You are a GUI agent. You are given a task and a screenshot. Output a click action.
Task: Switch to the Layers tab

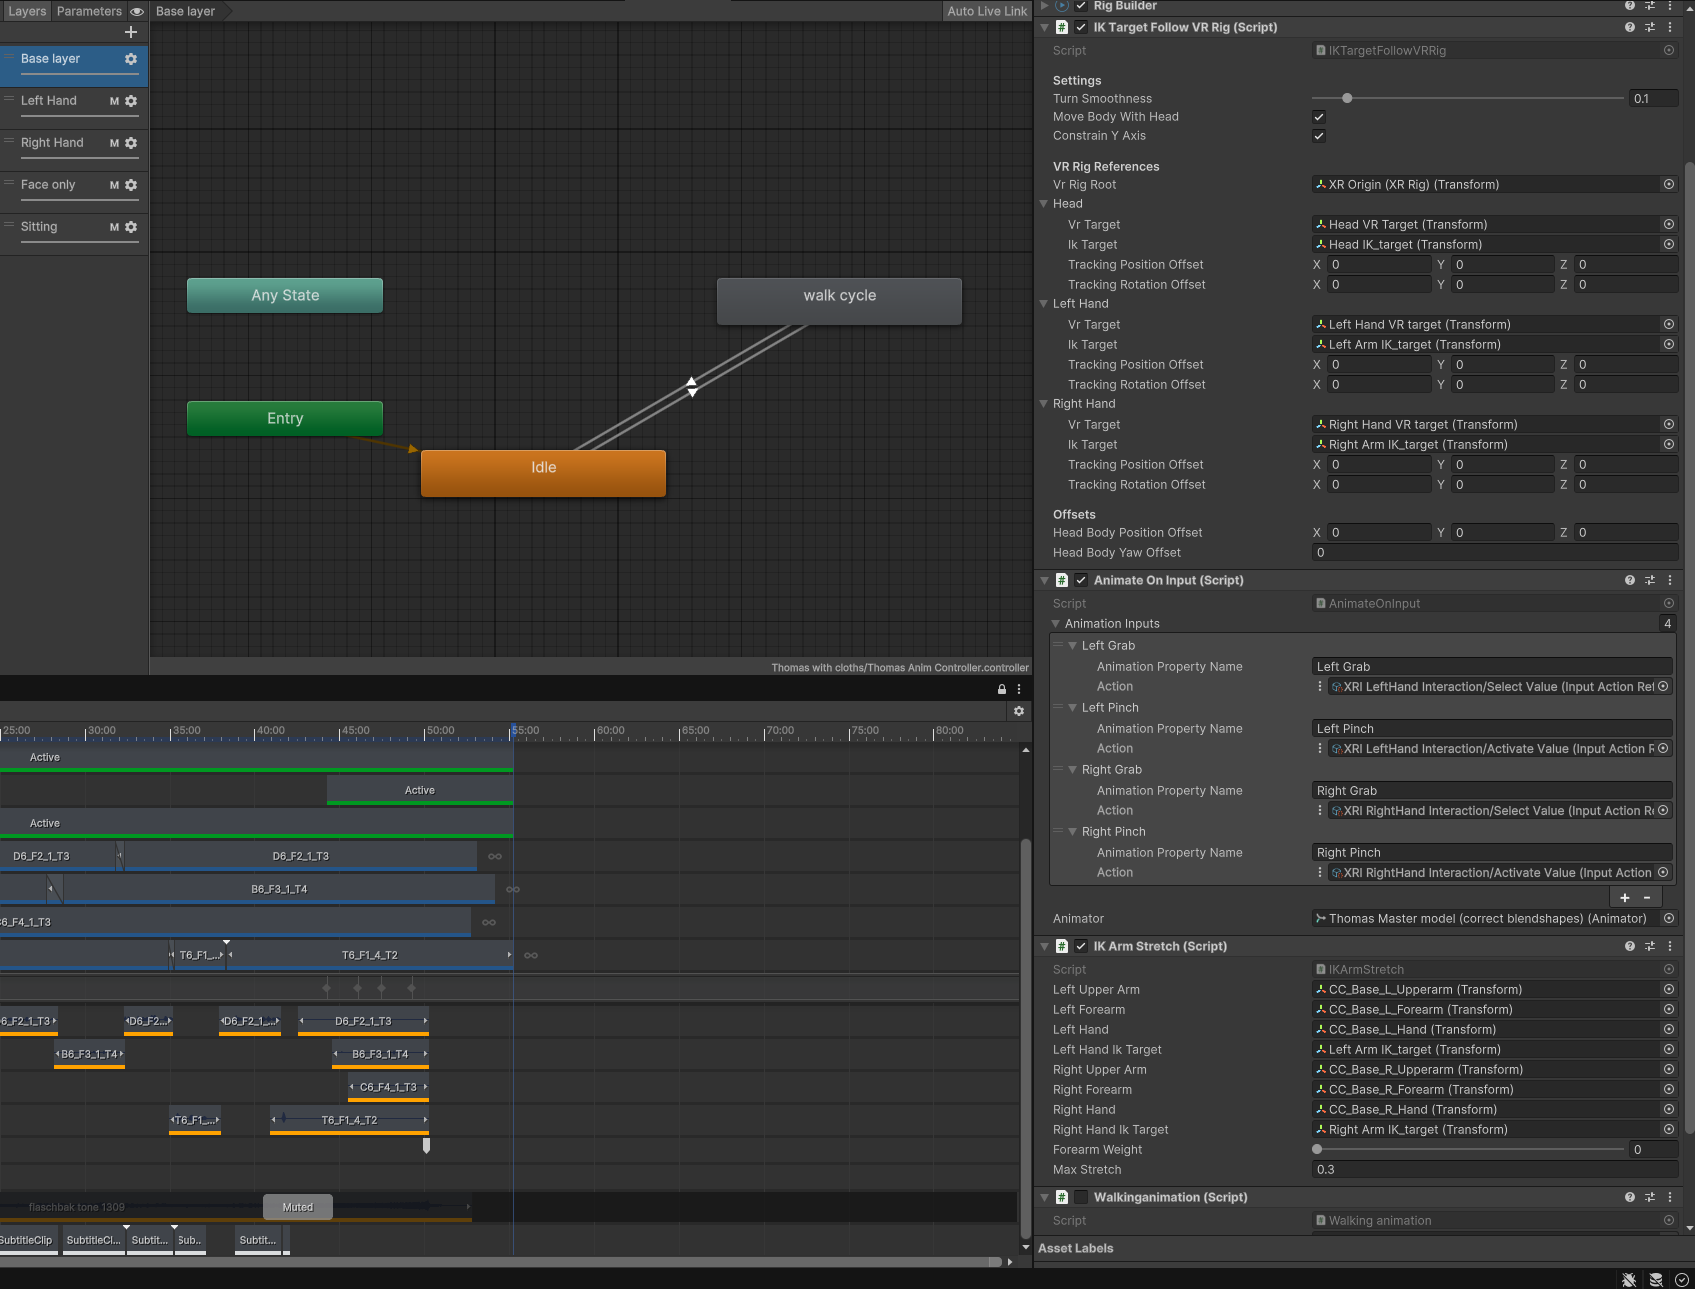[x=27, y=11]
